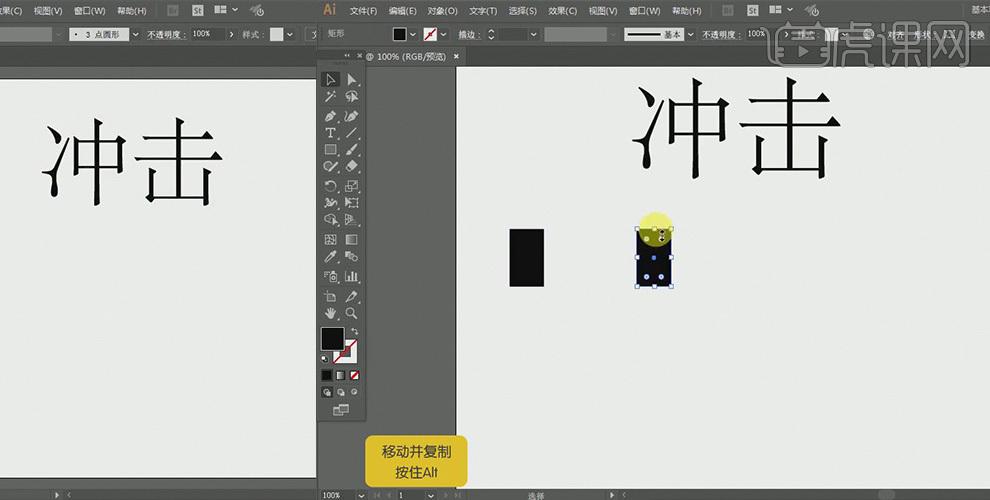Reset to default fill and stroke
This screenshot has height=500, width=990.
click(325, 359)
